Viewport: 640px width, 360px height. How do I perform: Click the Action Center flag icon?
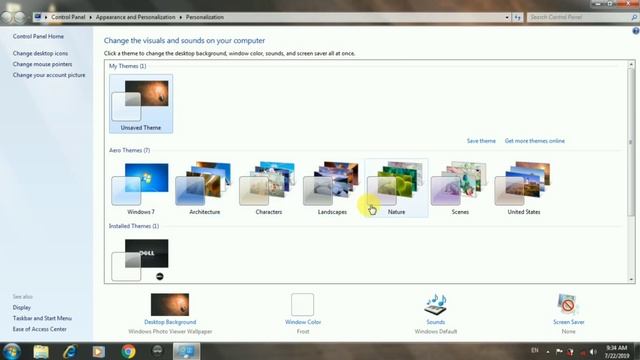pos(559,351)
